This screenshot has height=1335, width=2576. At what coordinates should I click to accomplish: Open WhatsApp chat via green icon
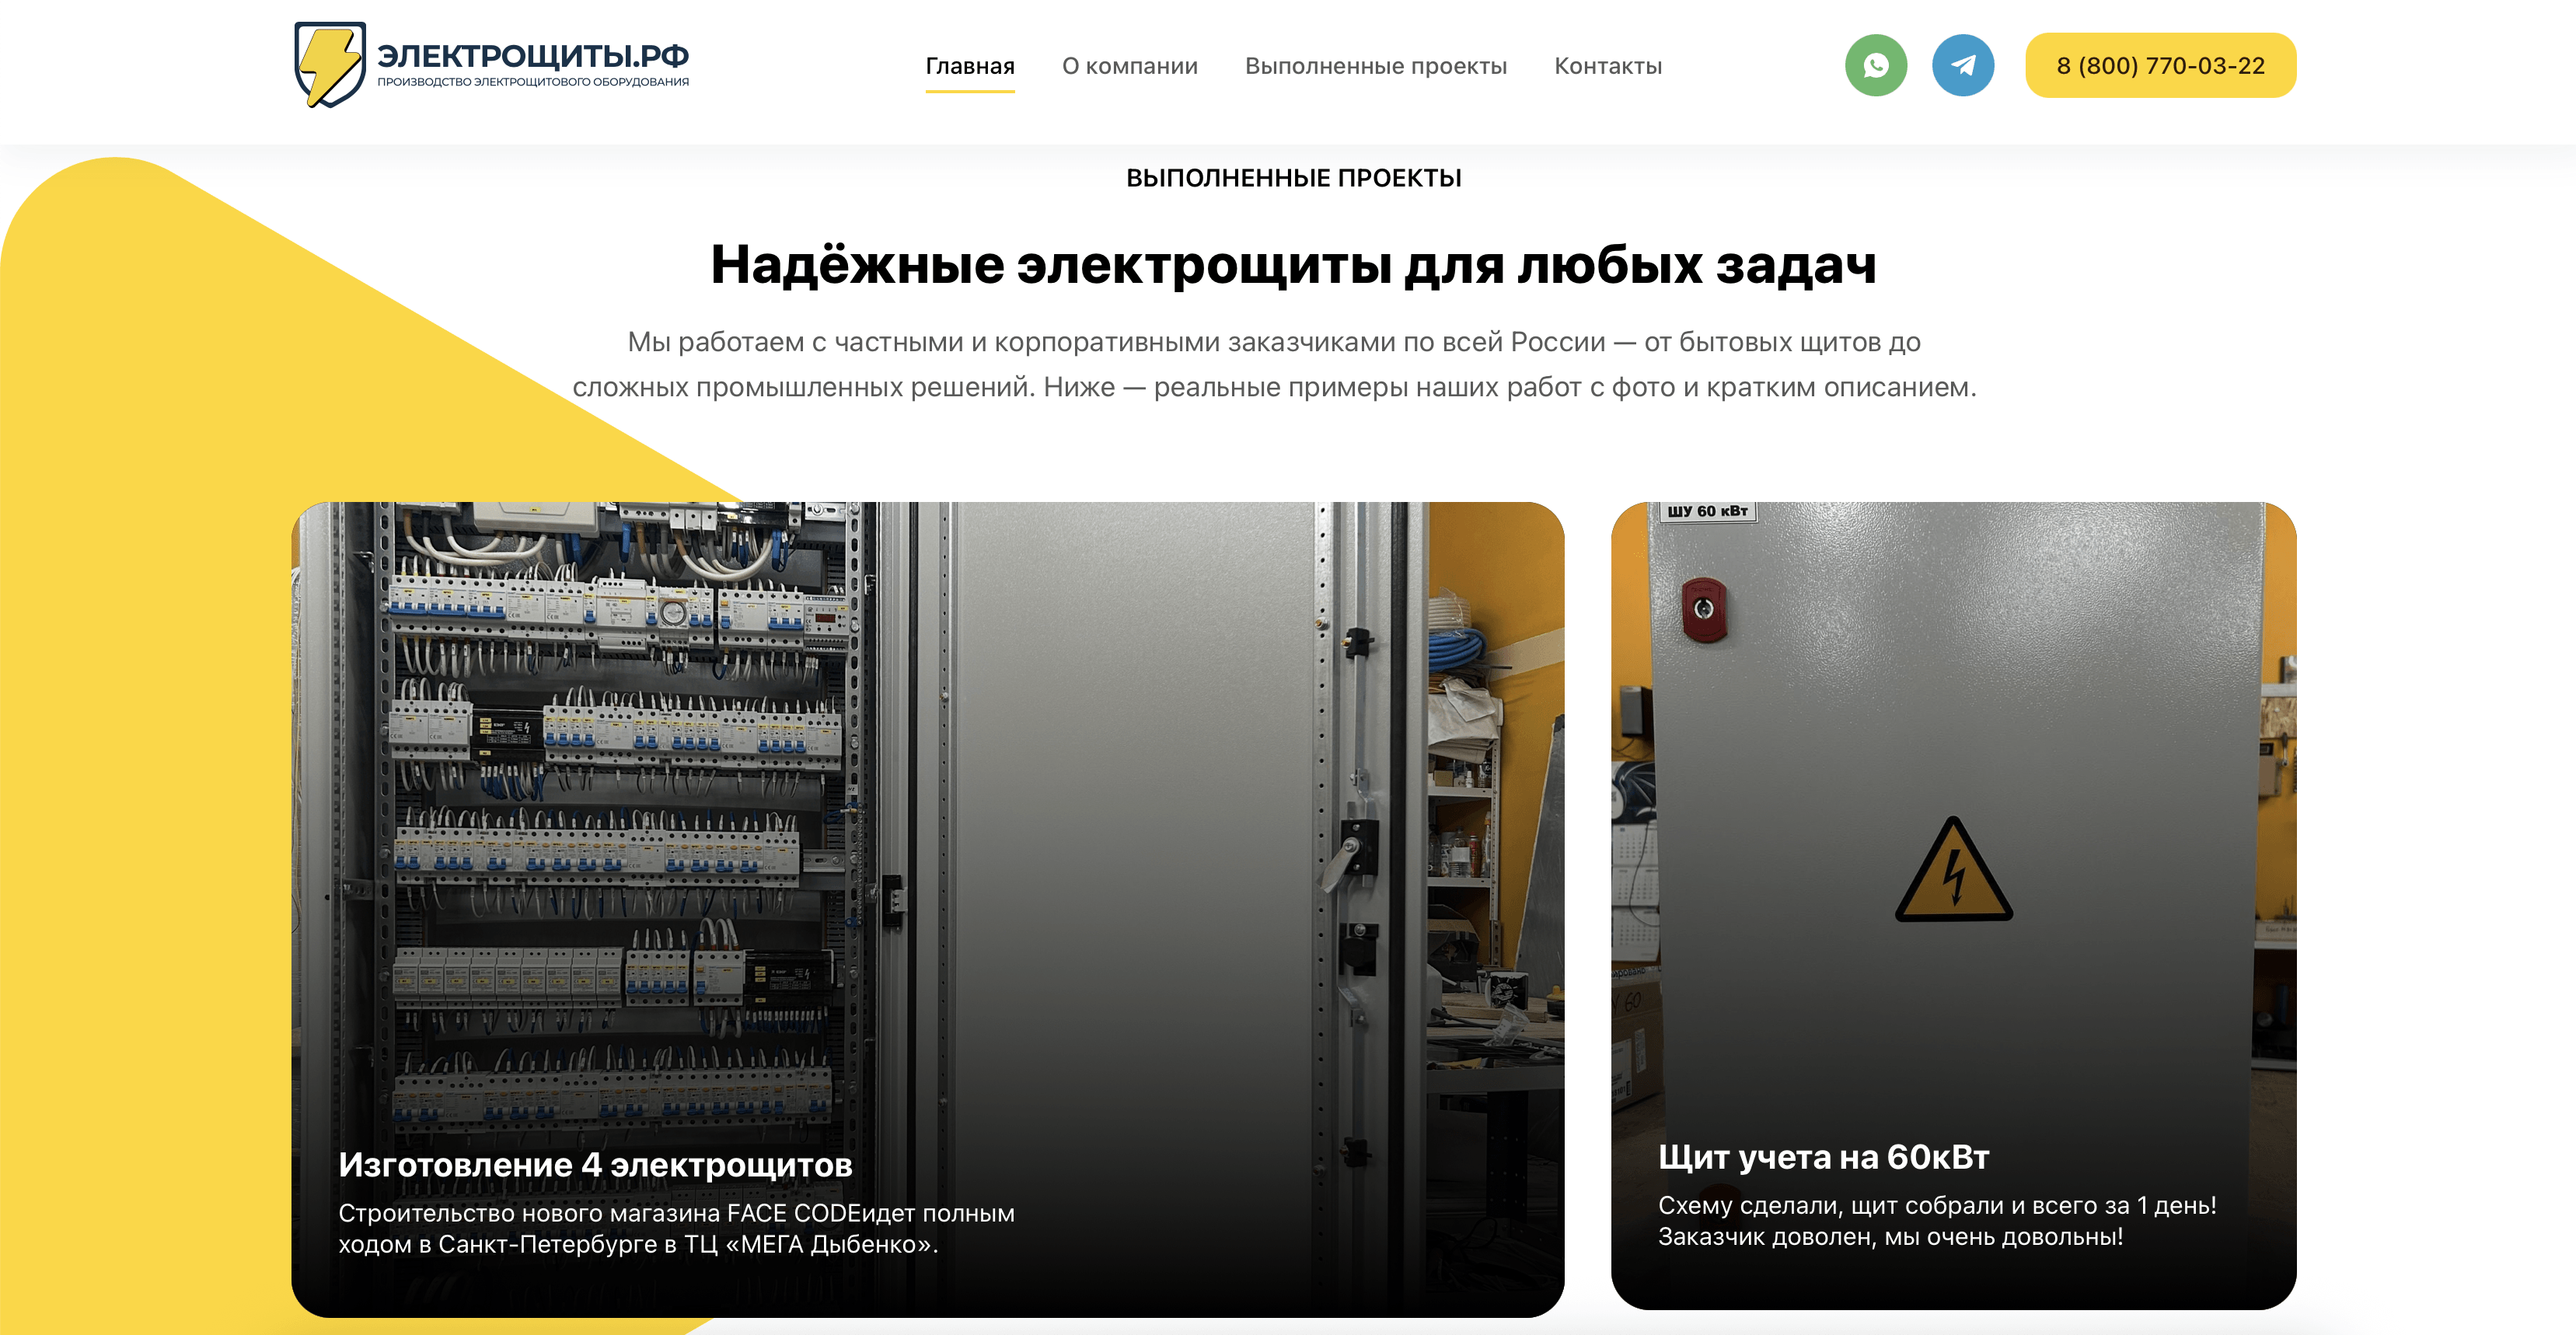click(1875, 66)
